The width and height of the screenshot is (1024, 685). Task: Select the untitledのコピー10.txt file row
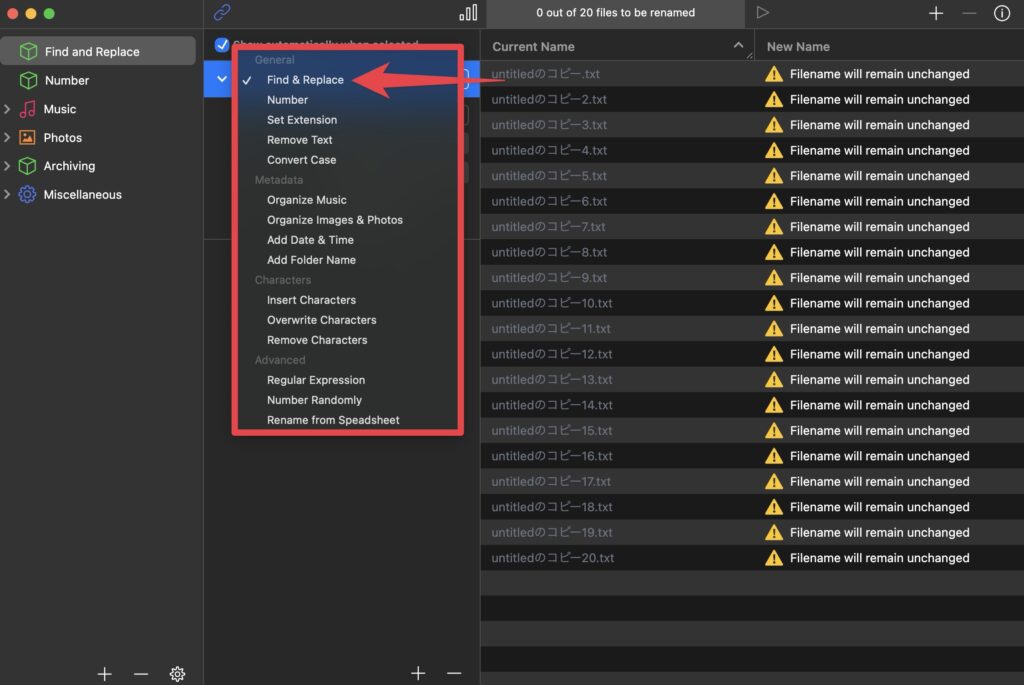[x=552, y=303]
